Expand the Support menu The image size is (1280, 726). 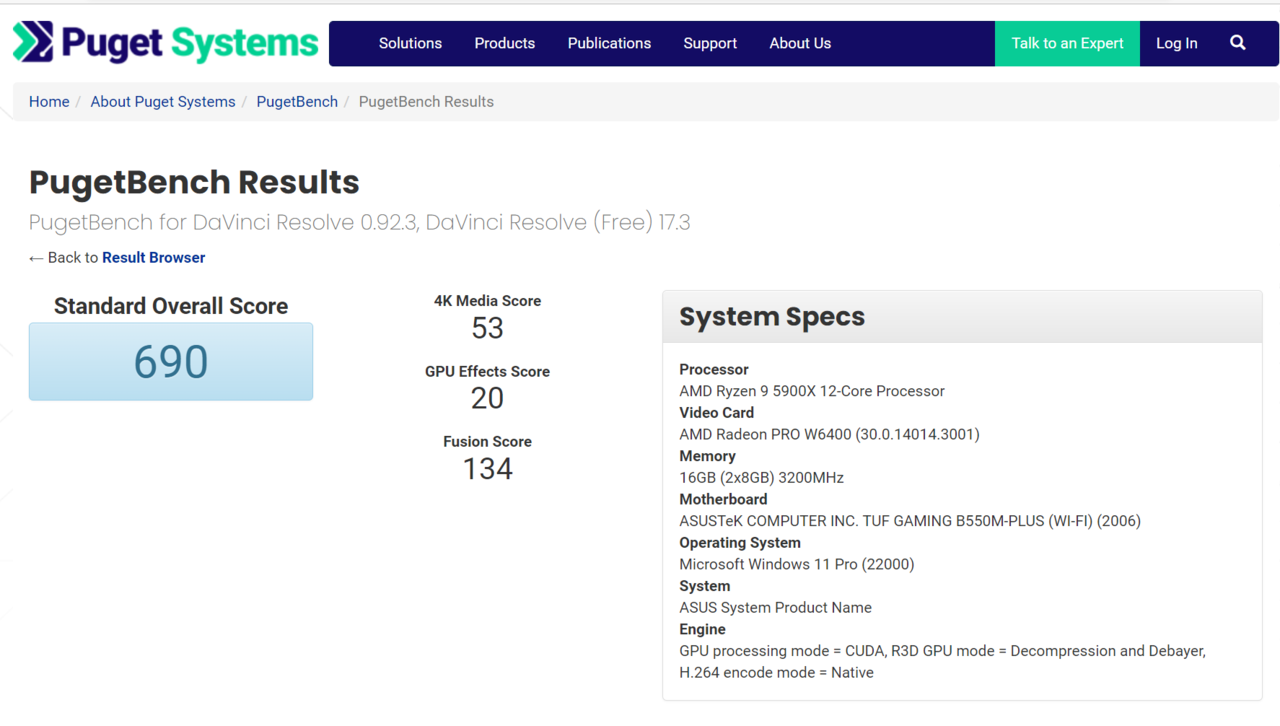click(710, 43)
